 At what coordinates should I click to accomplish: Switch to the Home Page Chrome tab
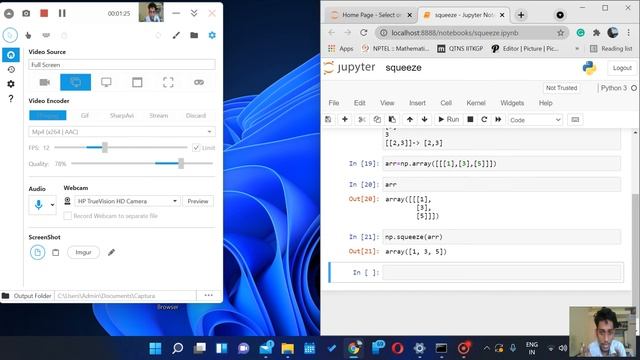pyautogui.click(x=371, y=15)
